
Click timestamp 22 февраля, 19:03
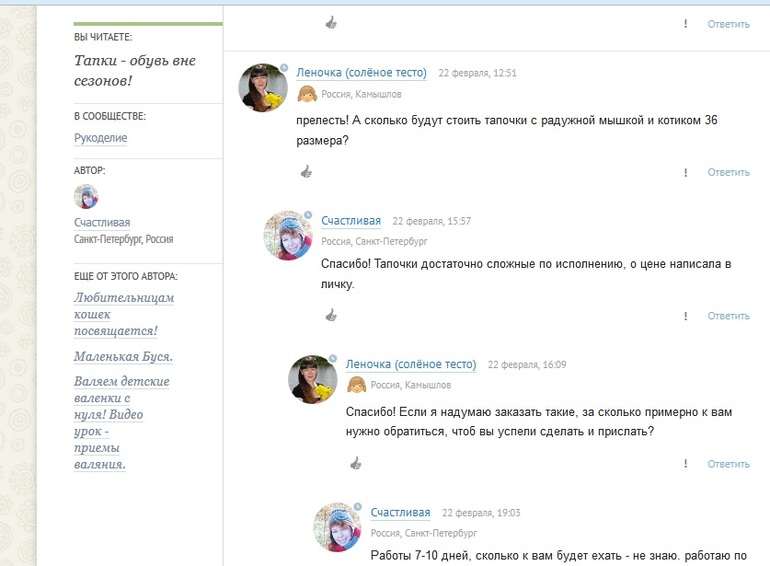tap(481, 513)
